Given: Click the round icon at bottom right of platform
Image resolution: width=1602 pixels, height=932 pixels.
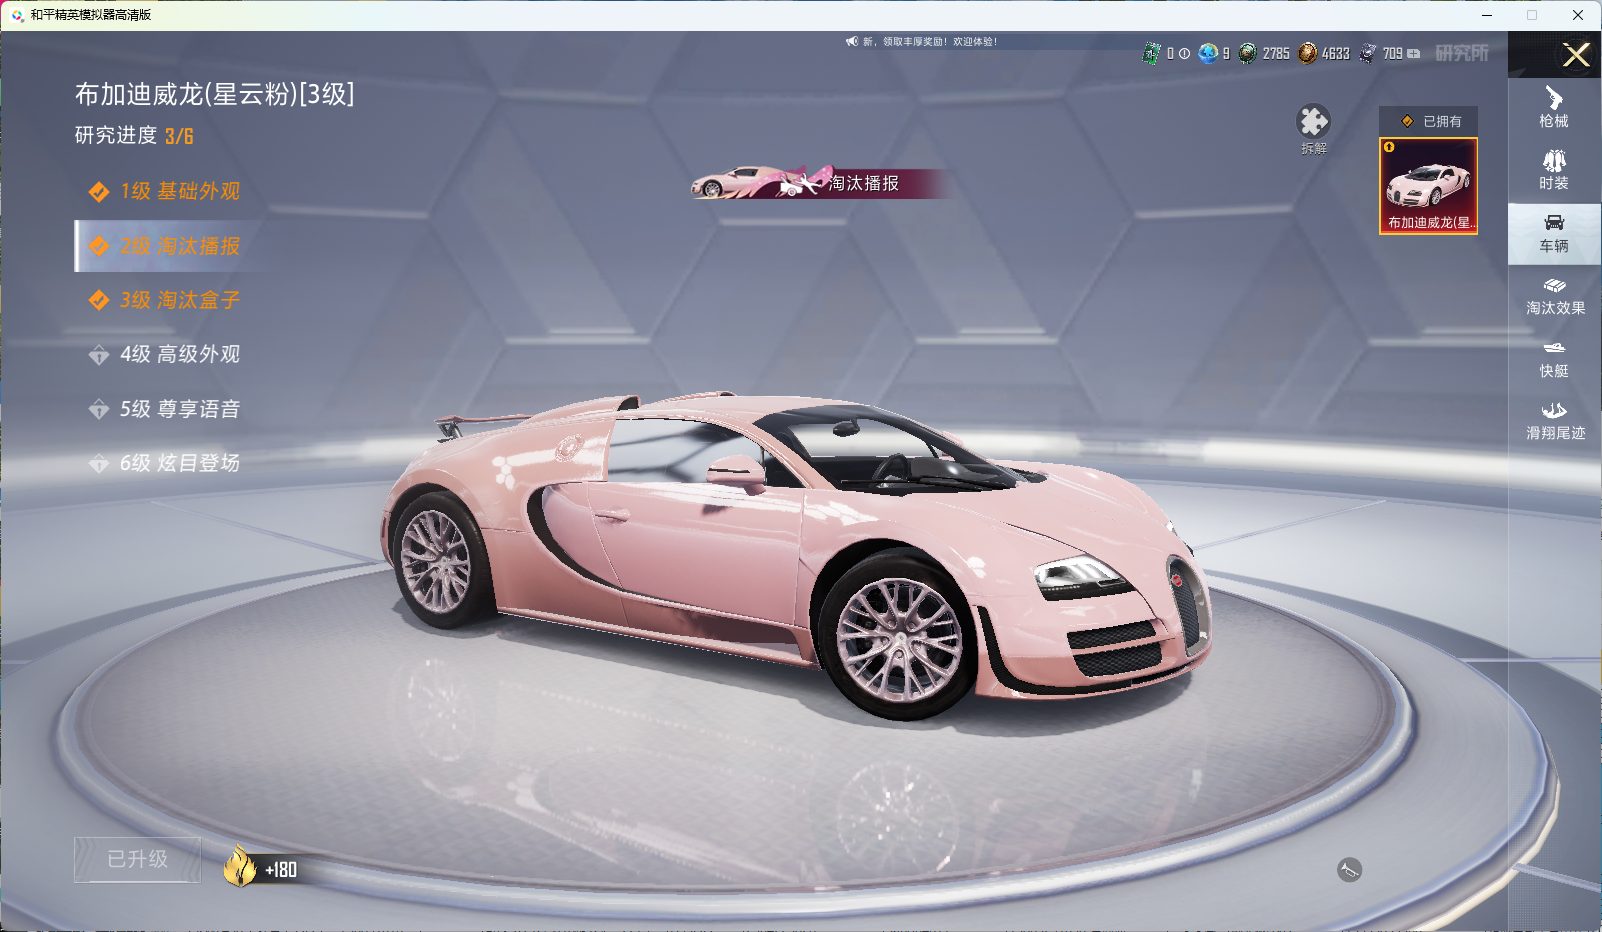Looking at the screenshot, I should (1349, 870).
